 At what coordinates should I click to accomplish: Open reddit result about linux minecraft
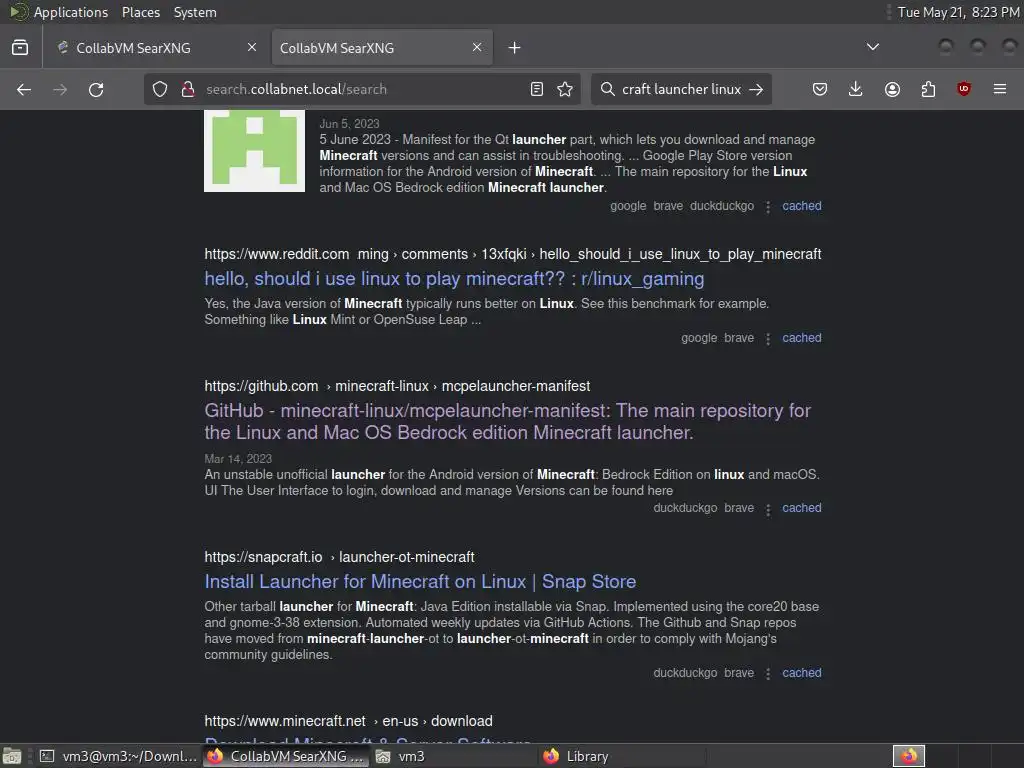[454, 279]
